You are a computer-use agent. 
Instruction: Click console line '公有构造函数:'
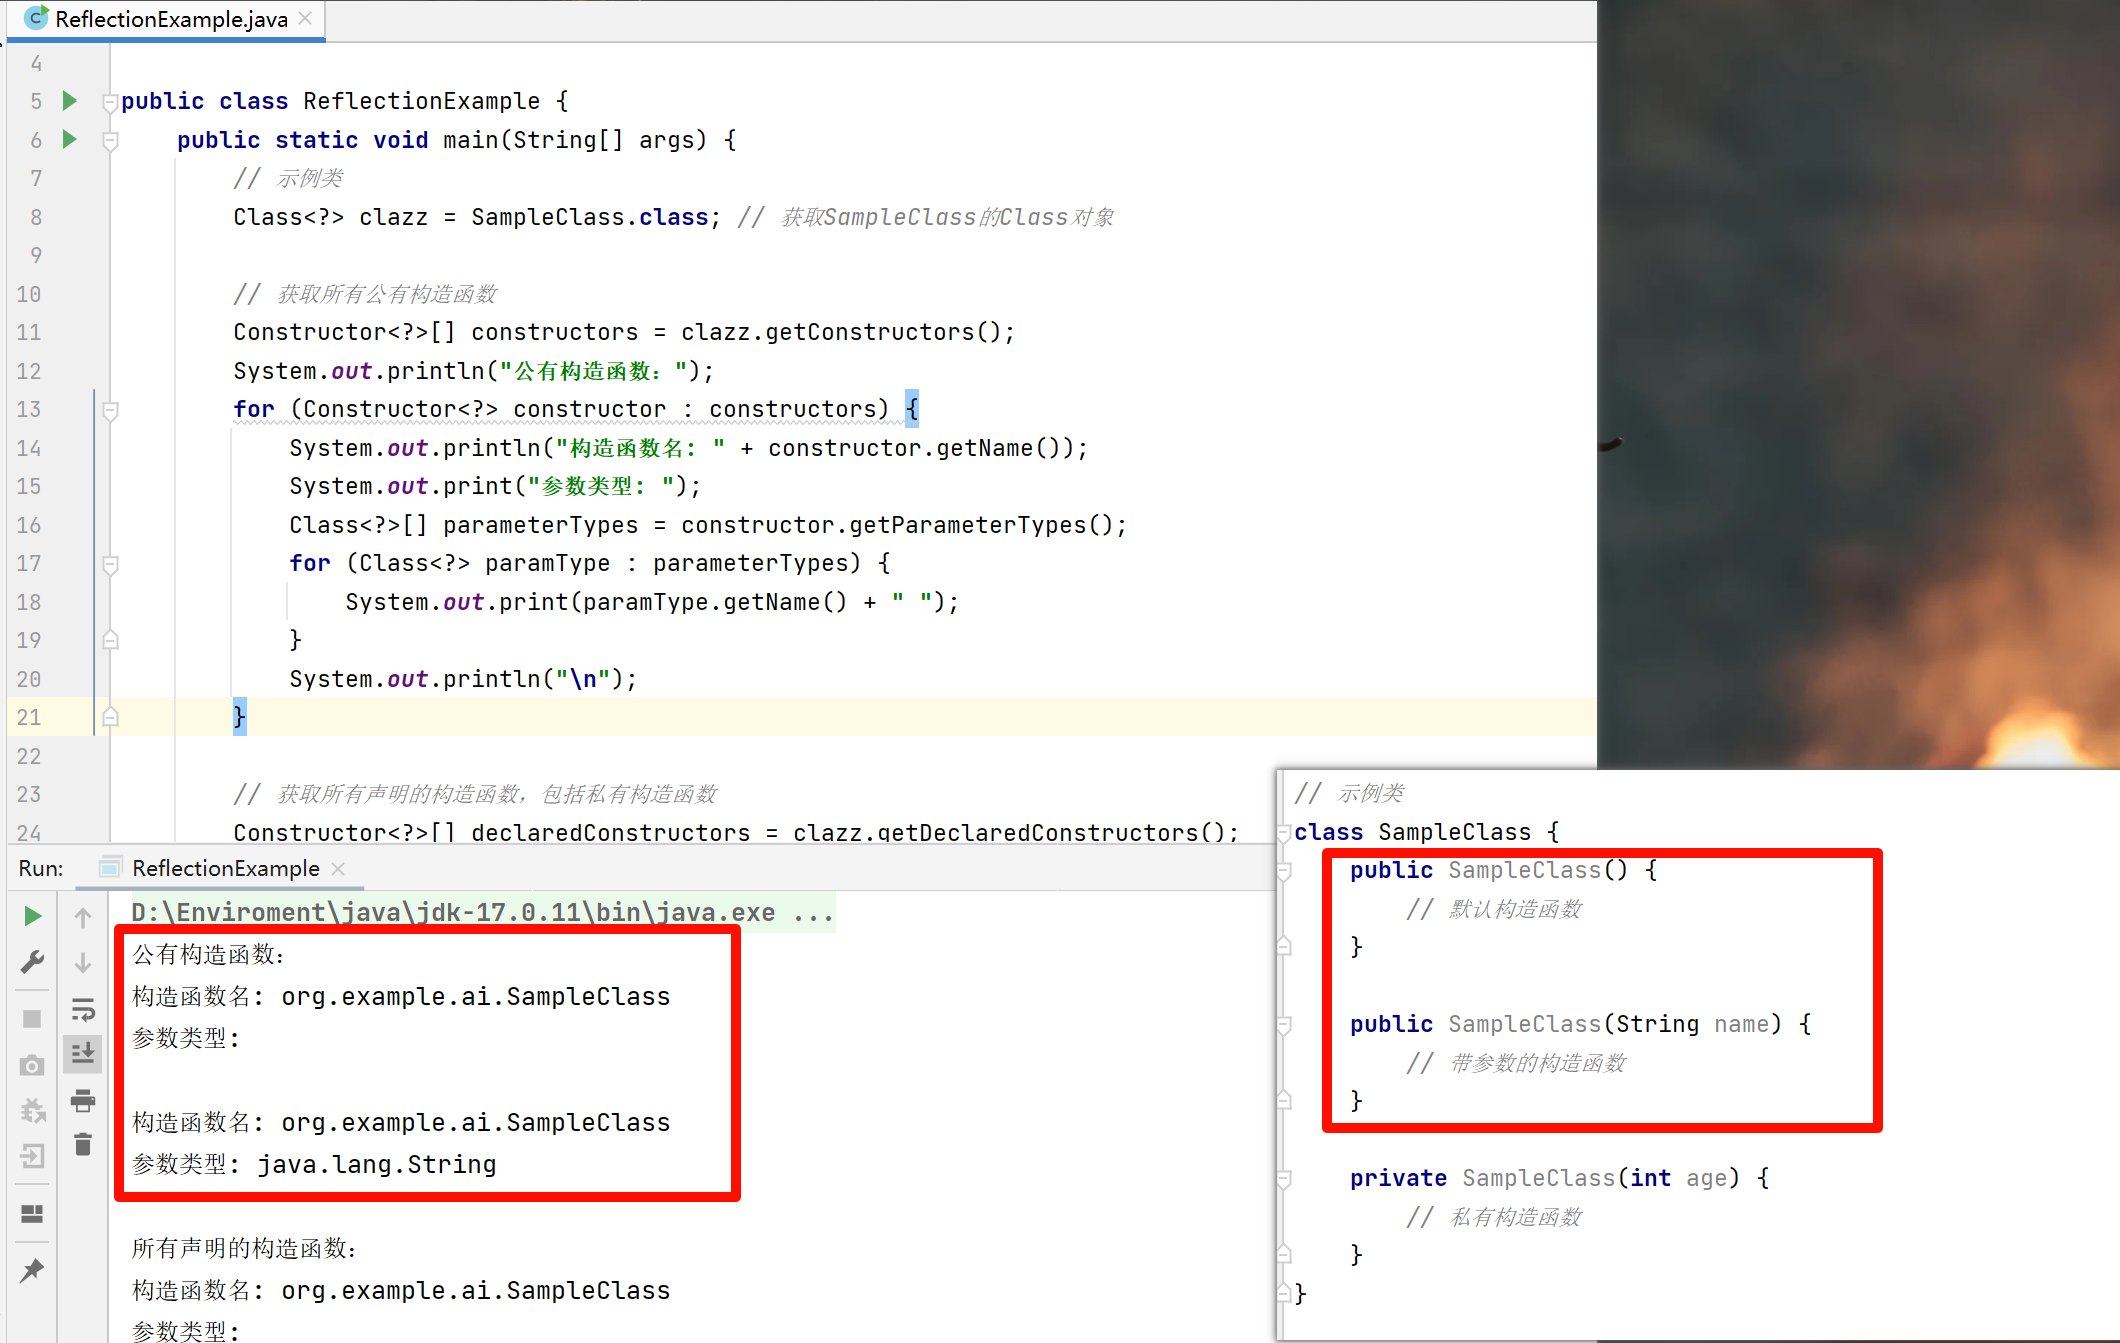[x=208, y=954]
